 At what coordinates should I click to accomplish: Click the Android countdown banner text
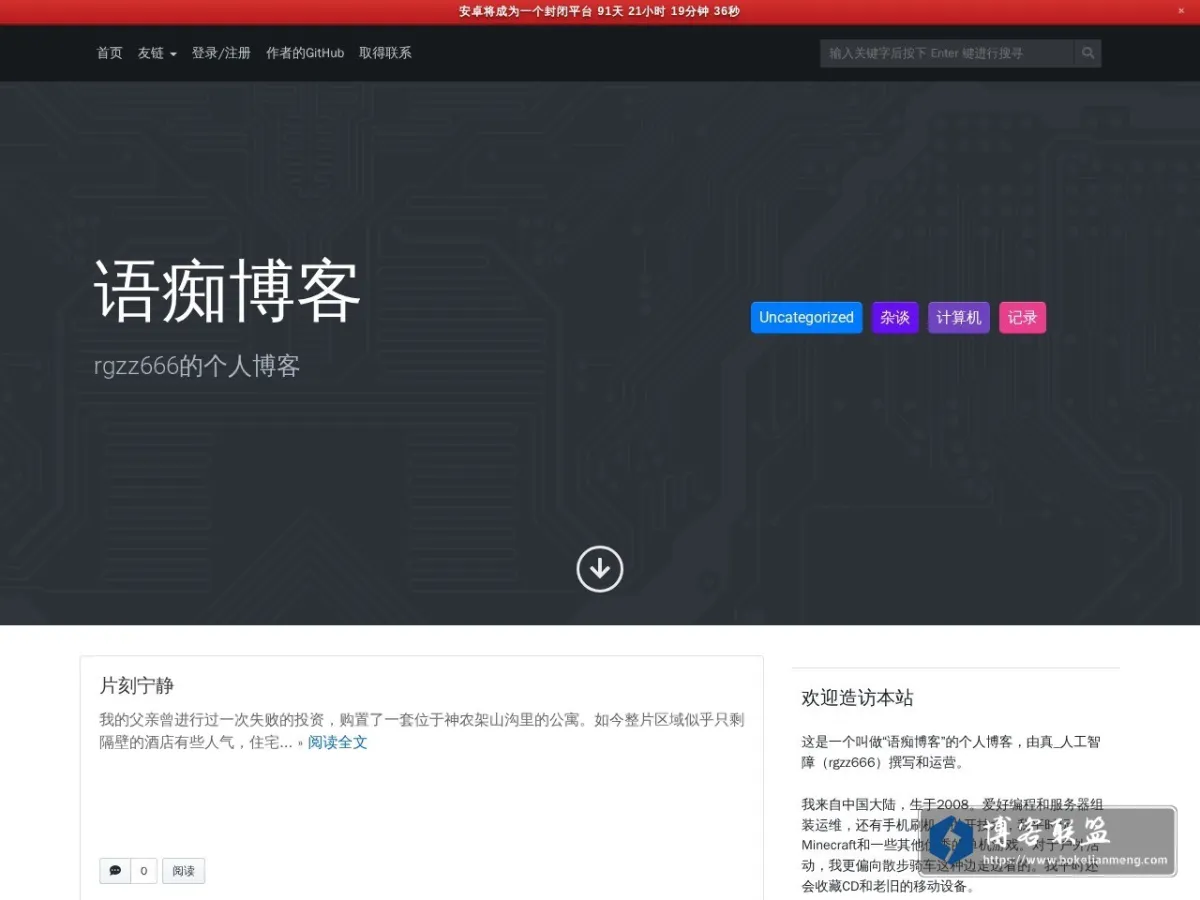click(600, 11)
